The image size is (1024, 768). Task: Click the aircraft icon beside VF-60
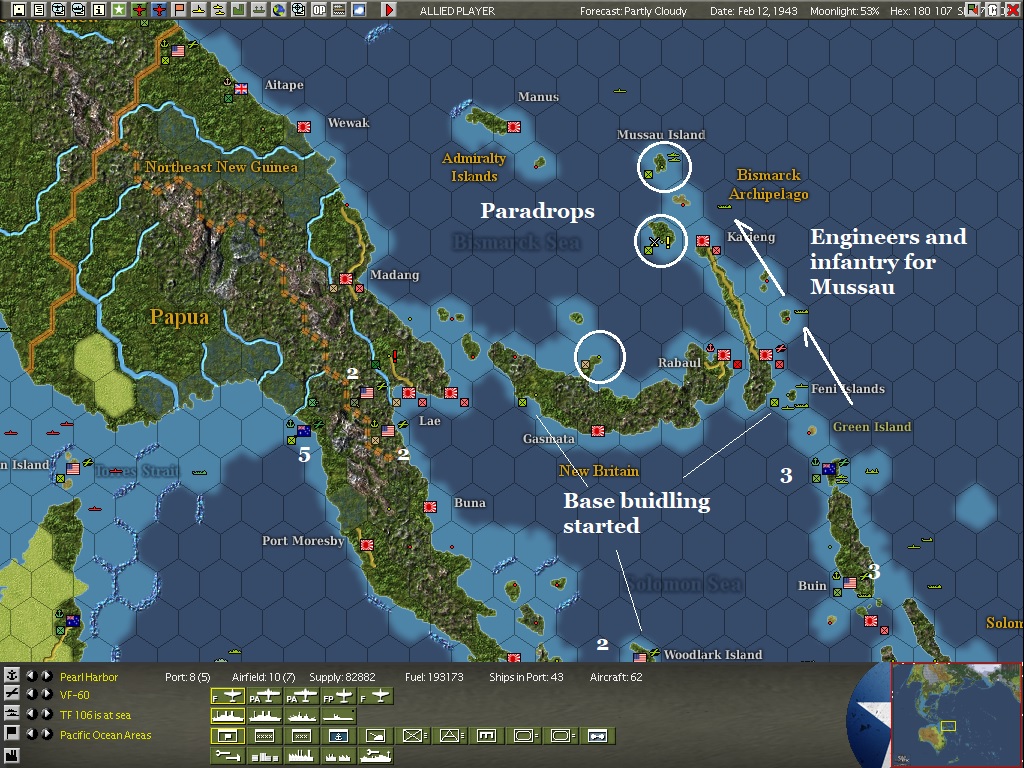(x=12, y=695)
